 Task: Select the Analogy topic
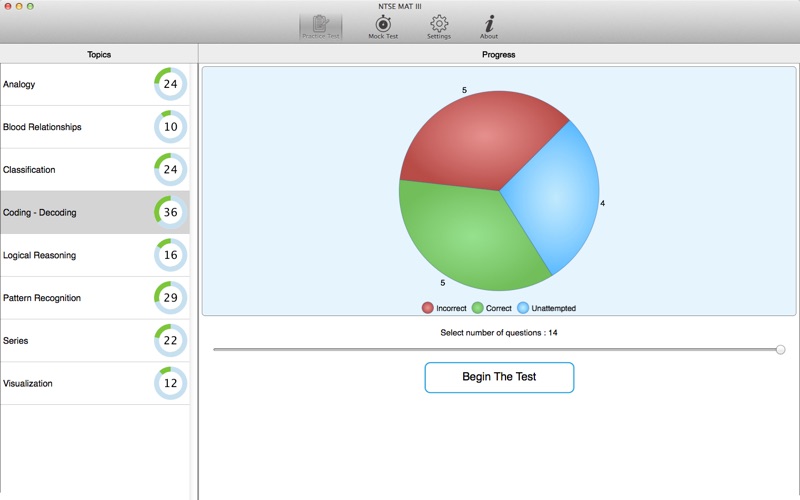tap(95, 84)
